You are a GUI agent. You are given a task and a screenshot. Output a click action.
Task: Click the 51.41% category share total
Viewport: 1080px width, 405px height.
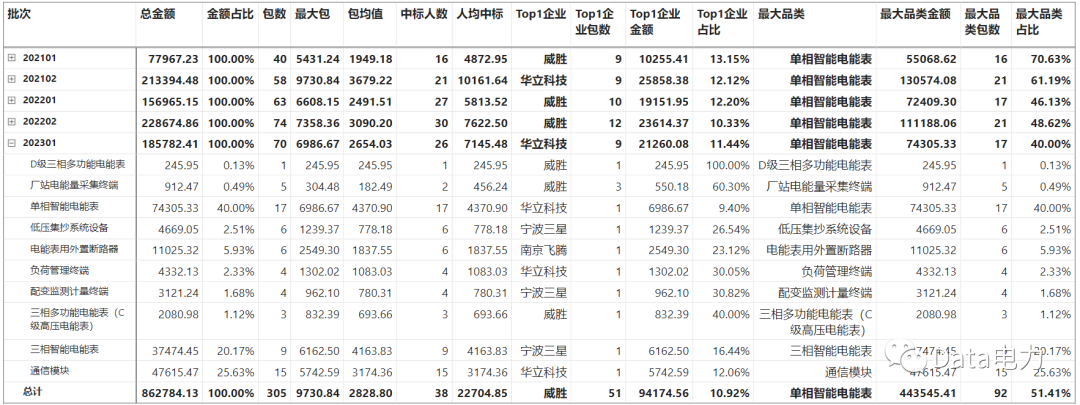[1051, 393]
